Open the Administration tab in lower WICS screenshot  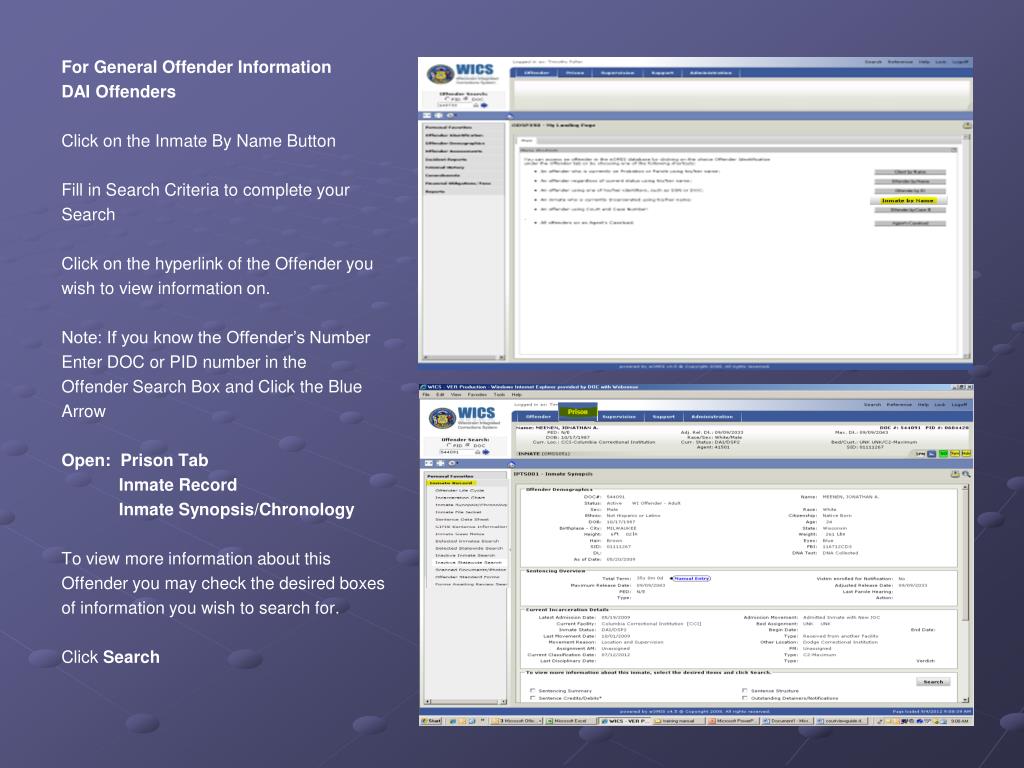click(712, 417)
